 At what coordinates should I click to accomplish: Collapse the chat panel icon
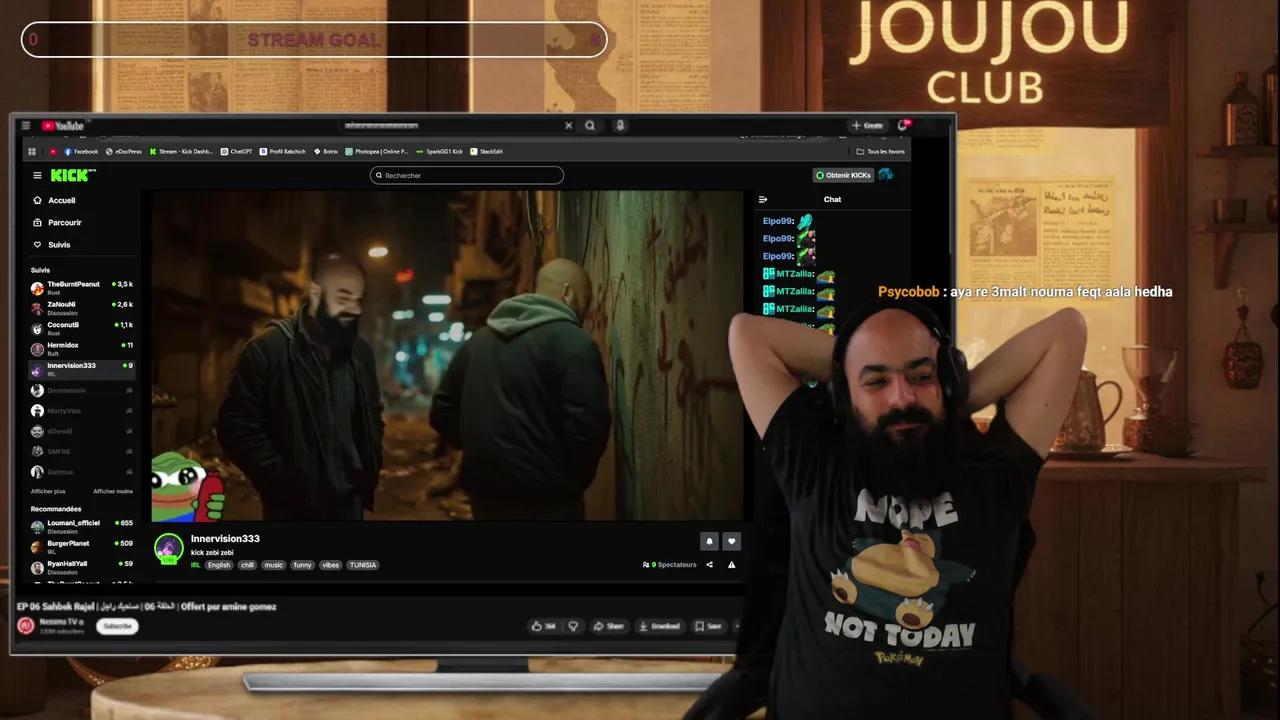pos(763,199)
